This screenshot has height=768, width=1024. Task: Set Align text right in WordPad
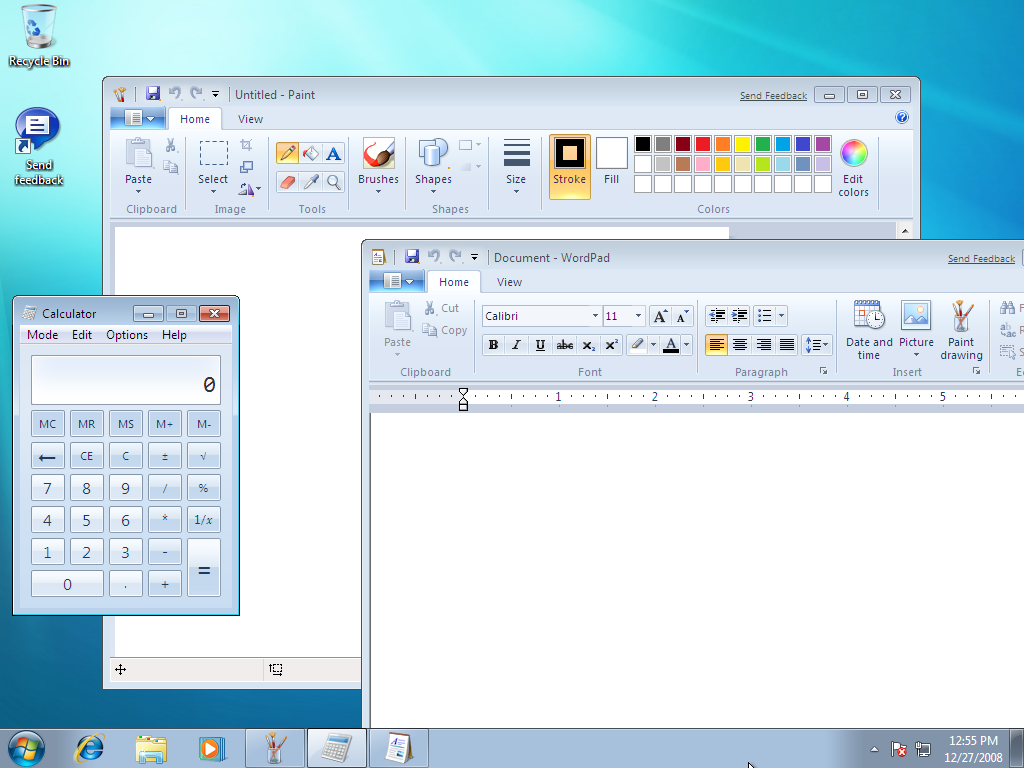pyautogui.click(x=763, y=345)
